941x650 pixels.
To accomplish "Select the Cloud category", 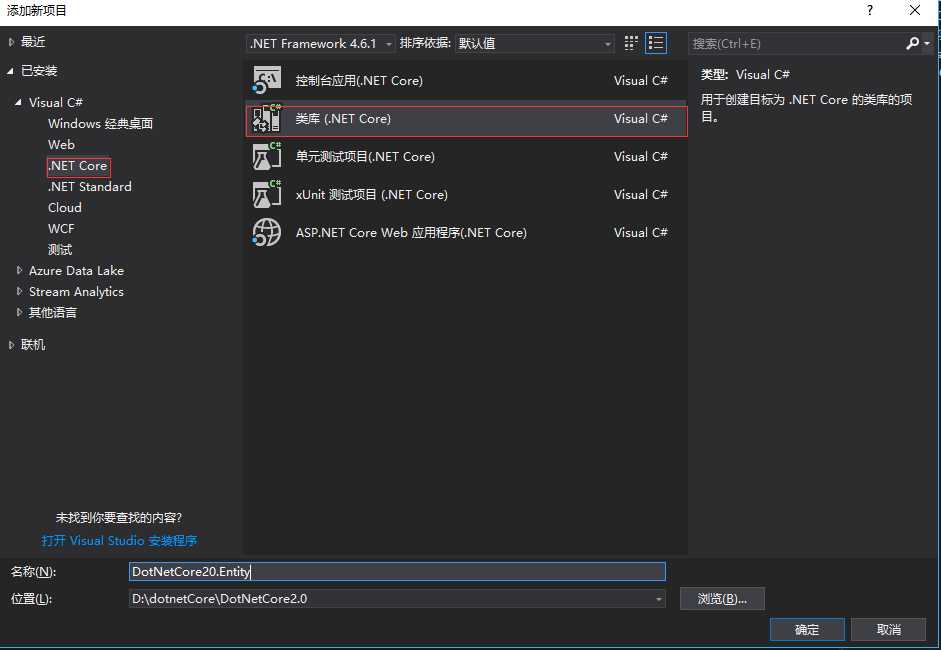I will [65, 208].
